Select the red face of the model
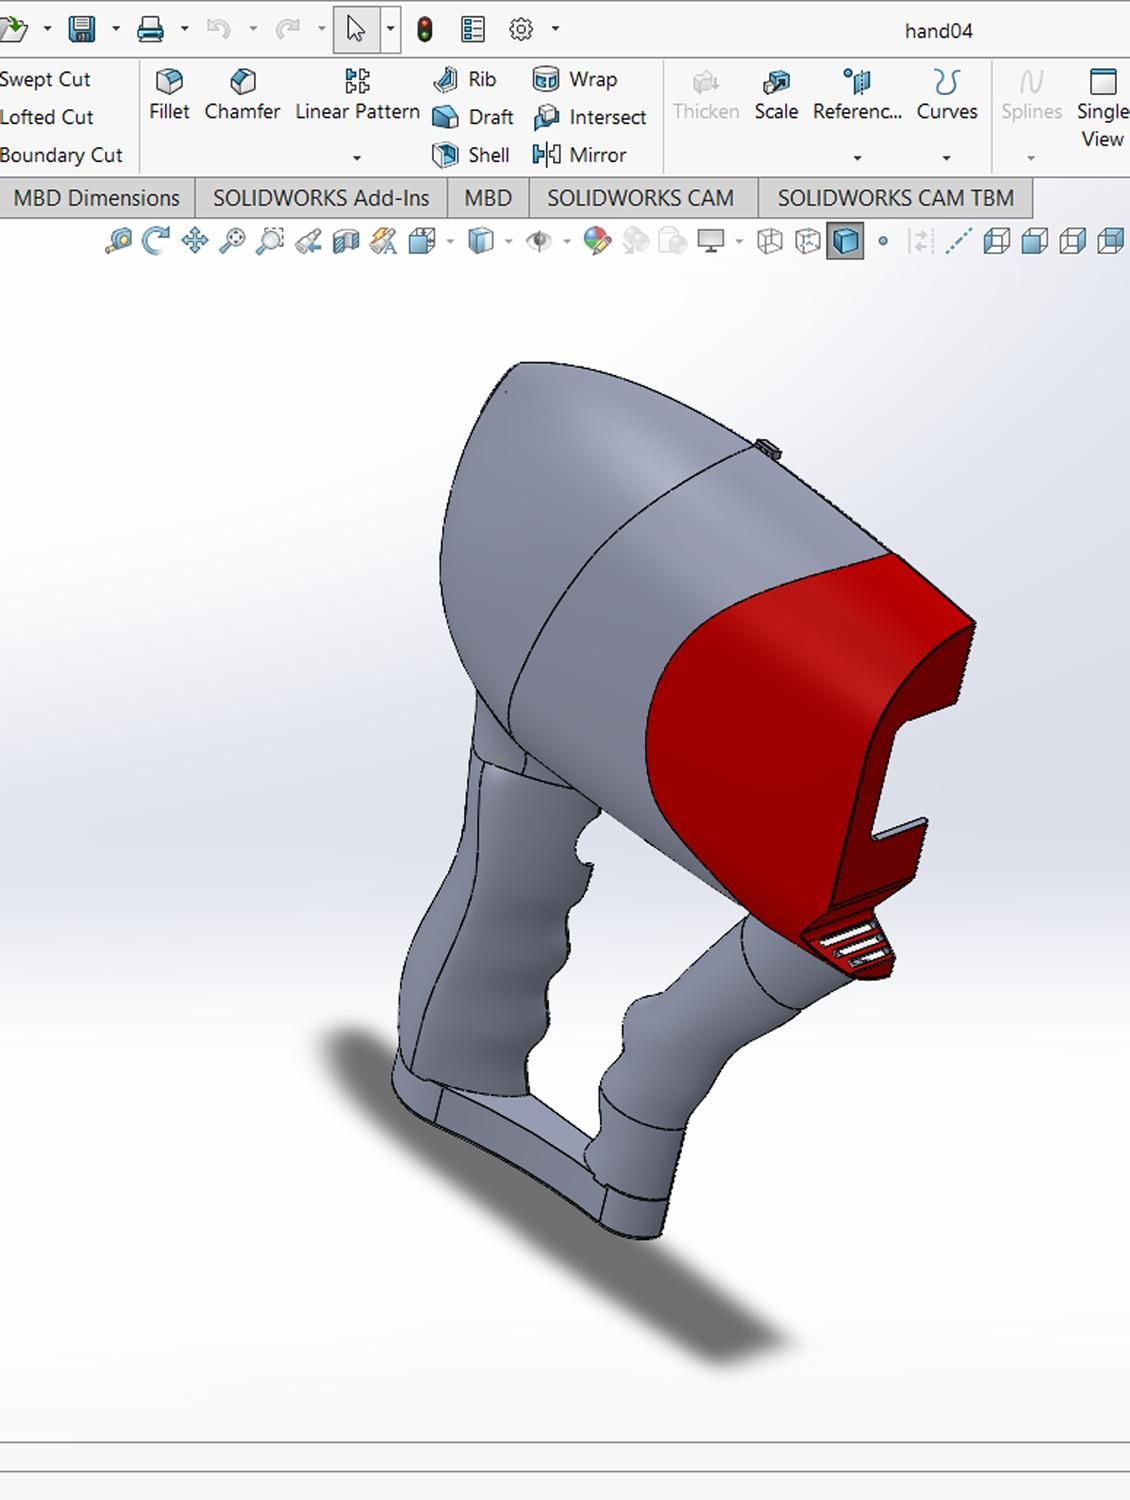The width and height of the screenshot is (1130, 1500). pyautogui.click(x=760, y=740)
